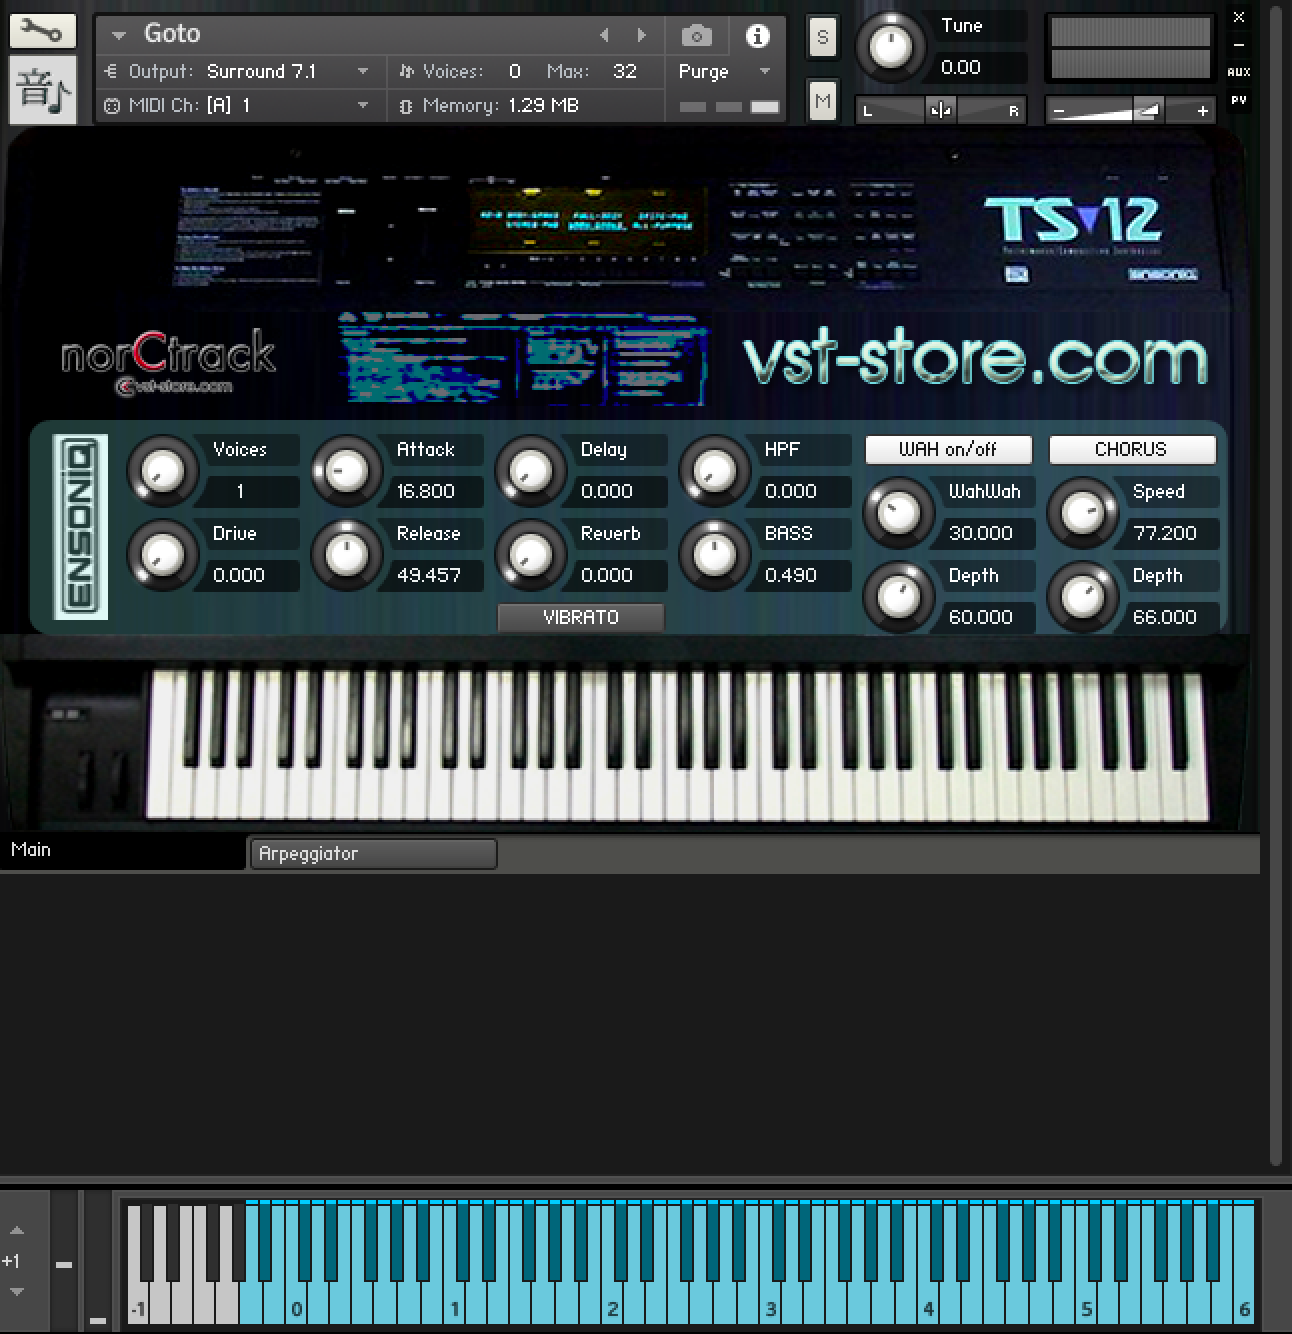1292x1334 pixels.
Task: Click the chorus Depth value 66.000
Action: 1165,617
